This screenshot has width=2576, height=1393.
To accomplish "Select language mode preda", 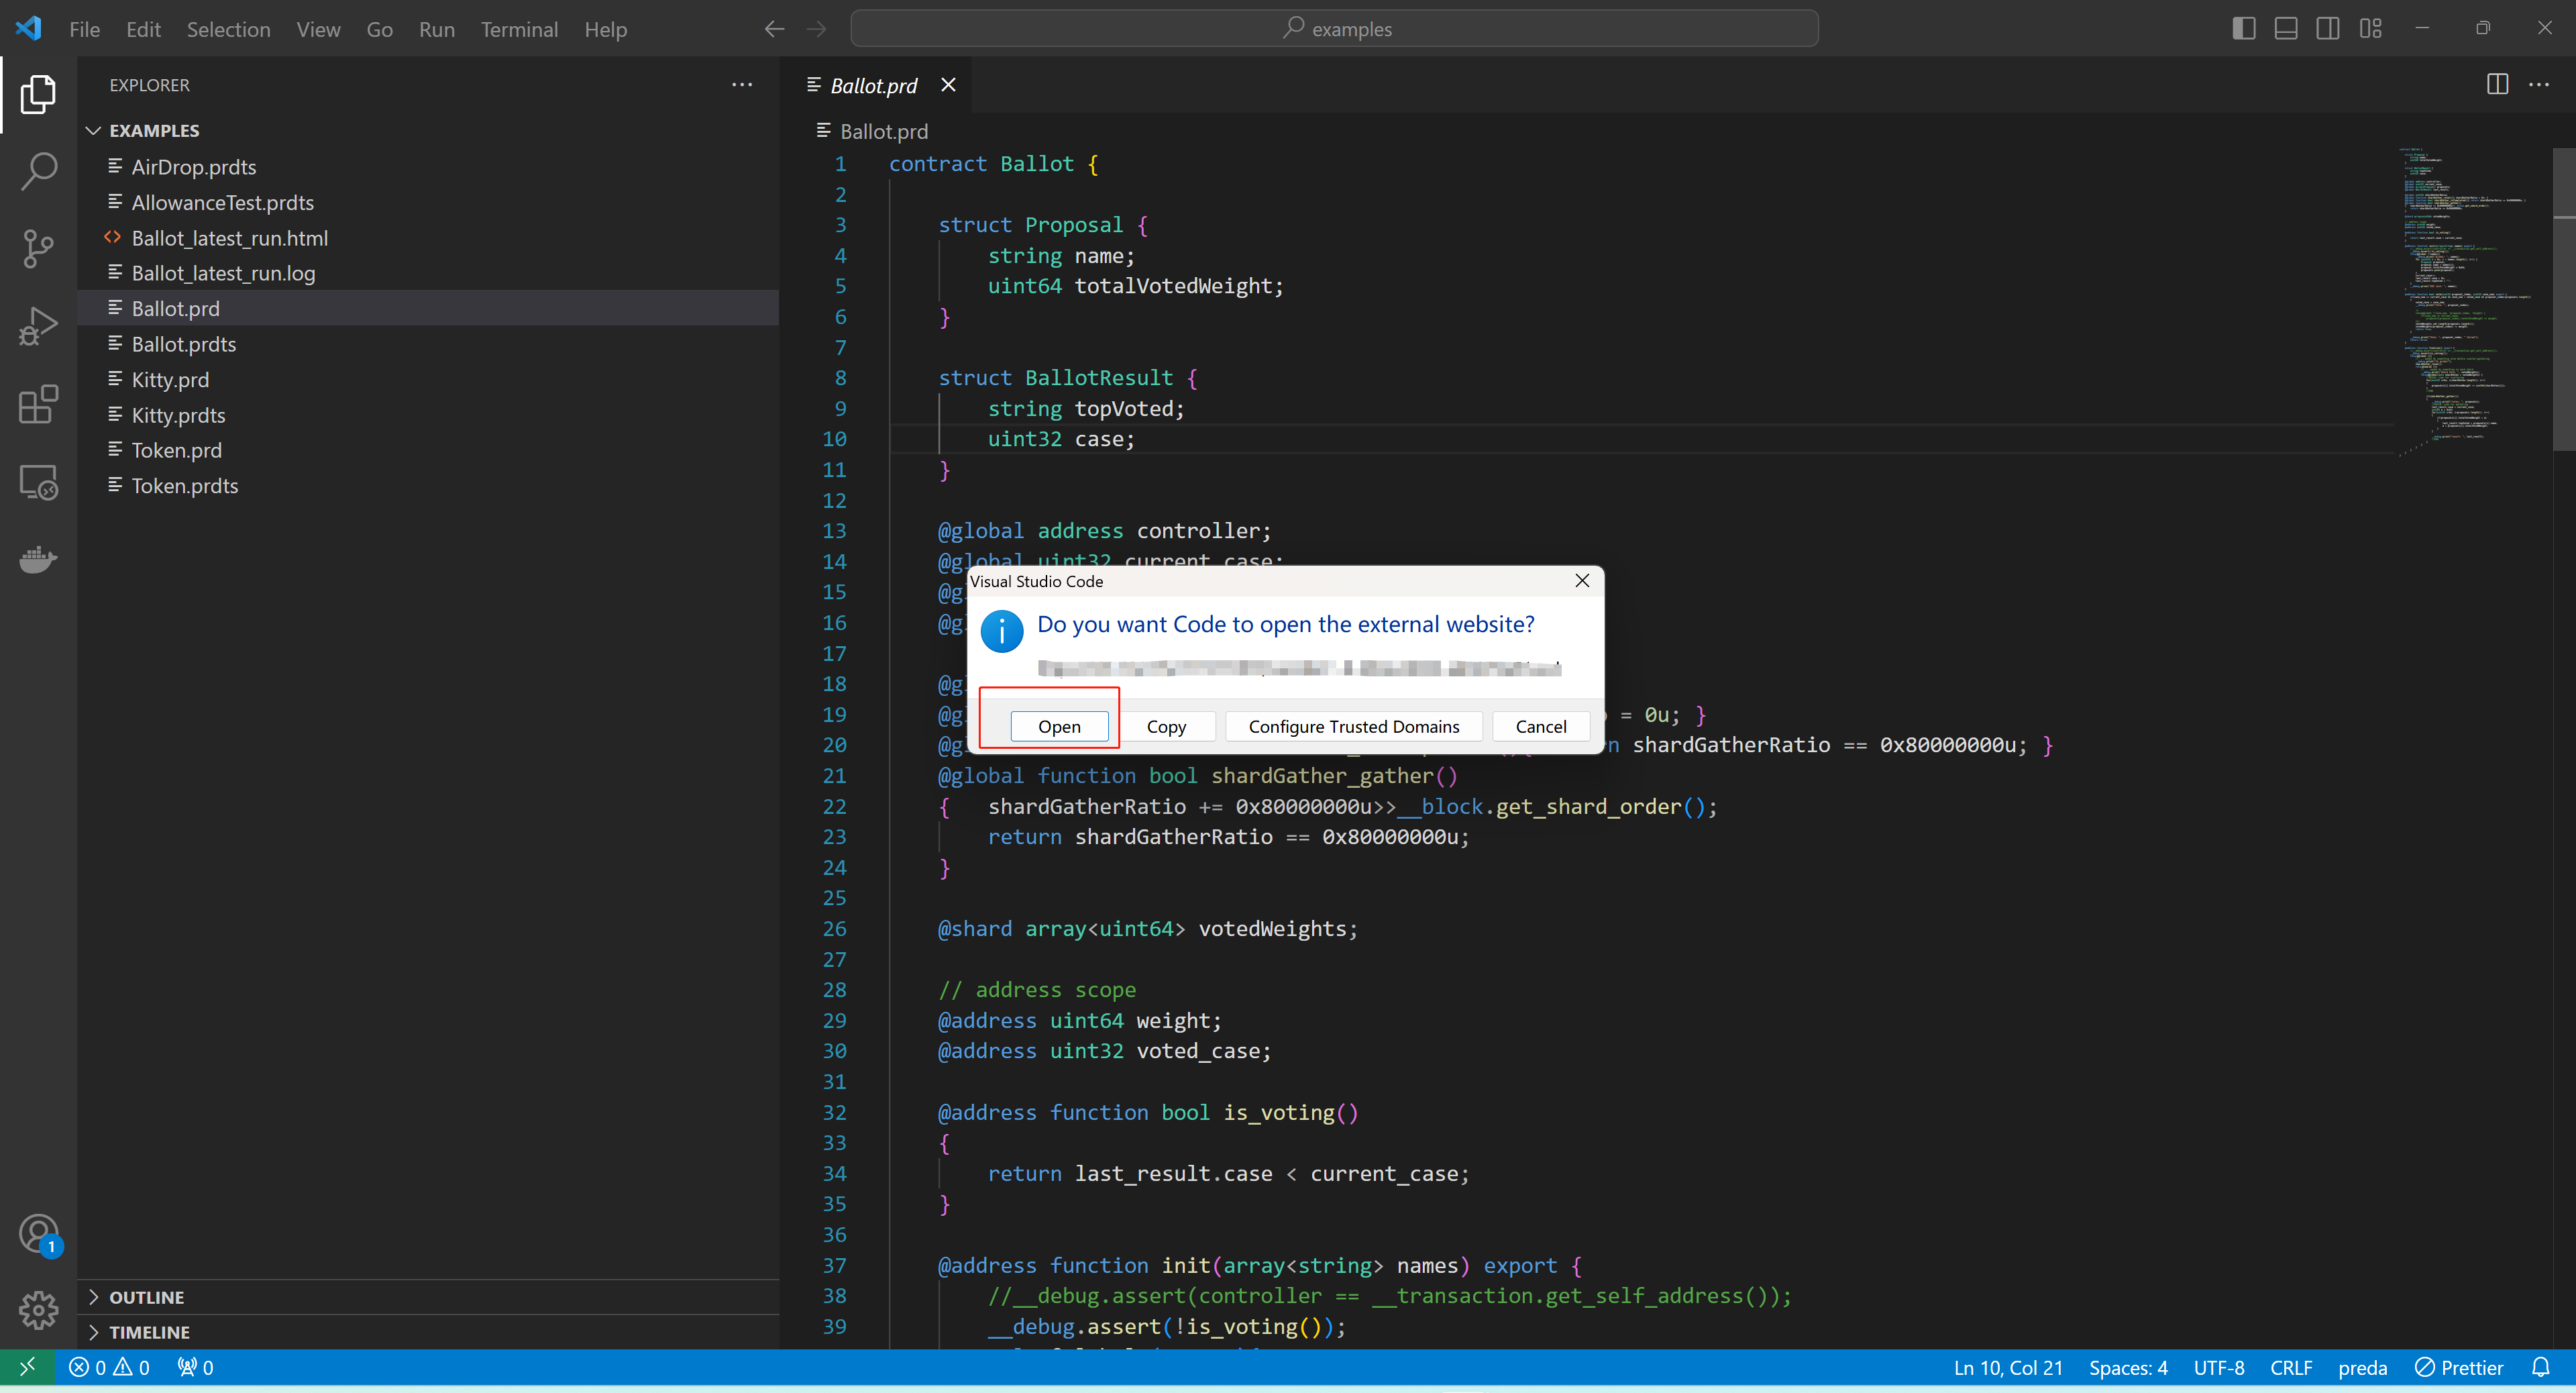I will [2362, 1367].
